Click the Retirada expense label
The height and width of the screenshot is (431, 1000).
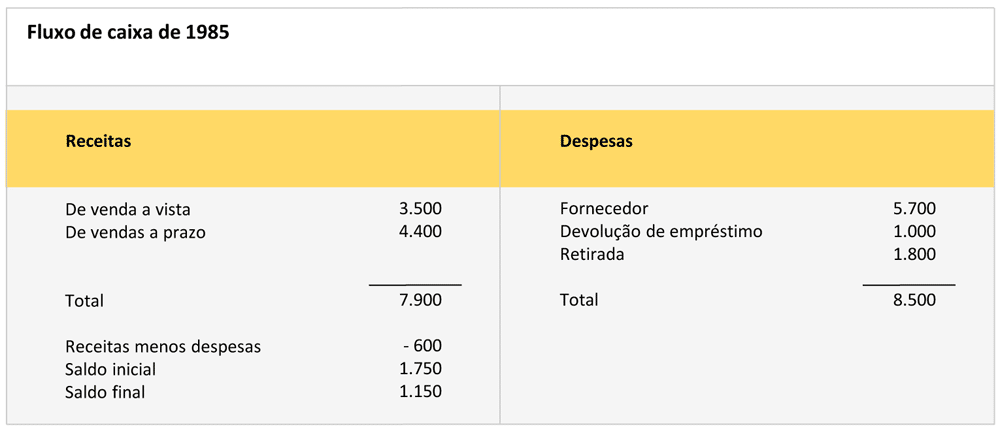coord(592,254)
